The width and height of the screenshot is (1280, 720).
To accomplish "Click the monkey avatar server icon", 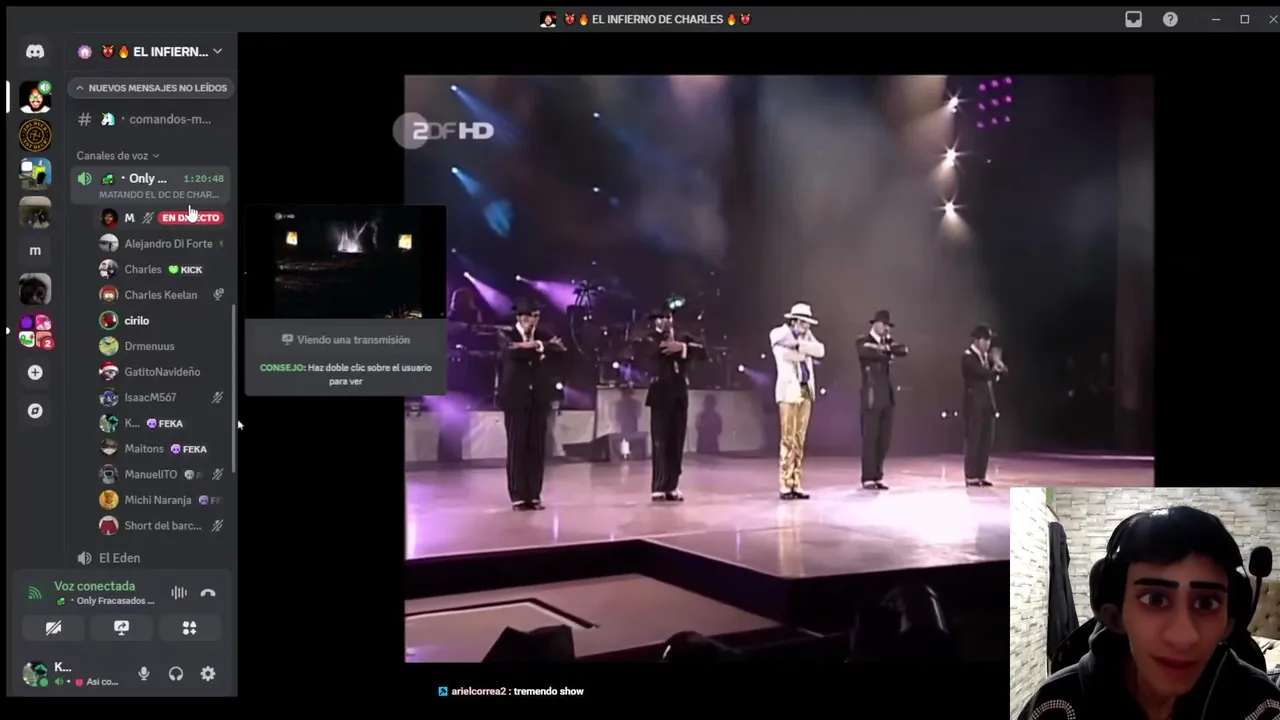I will point(35,291).
